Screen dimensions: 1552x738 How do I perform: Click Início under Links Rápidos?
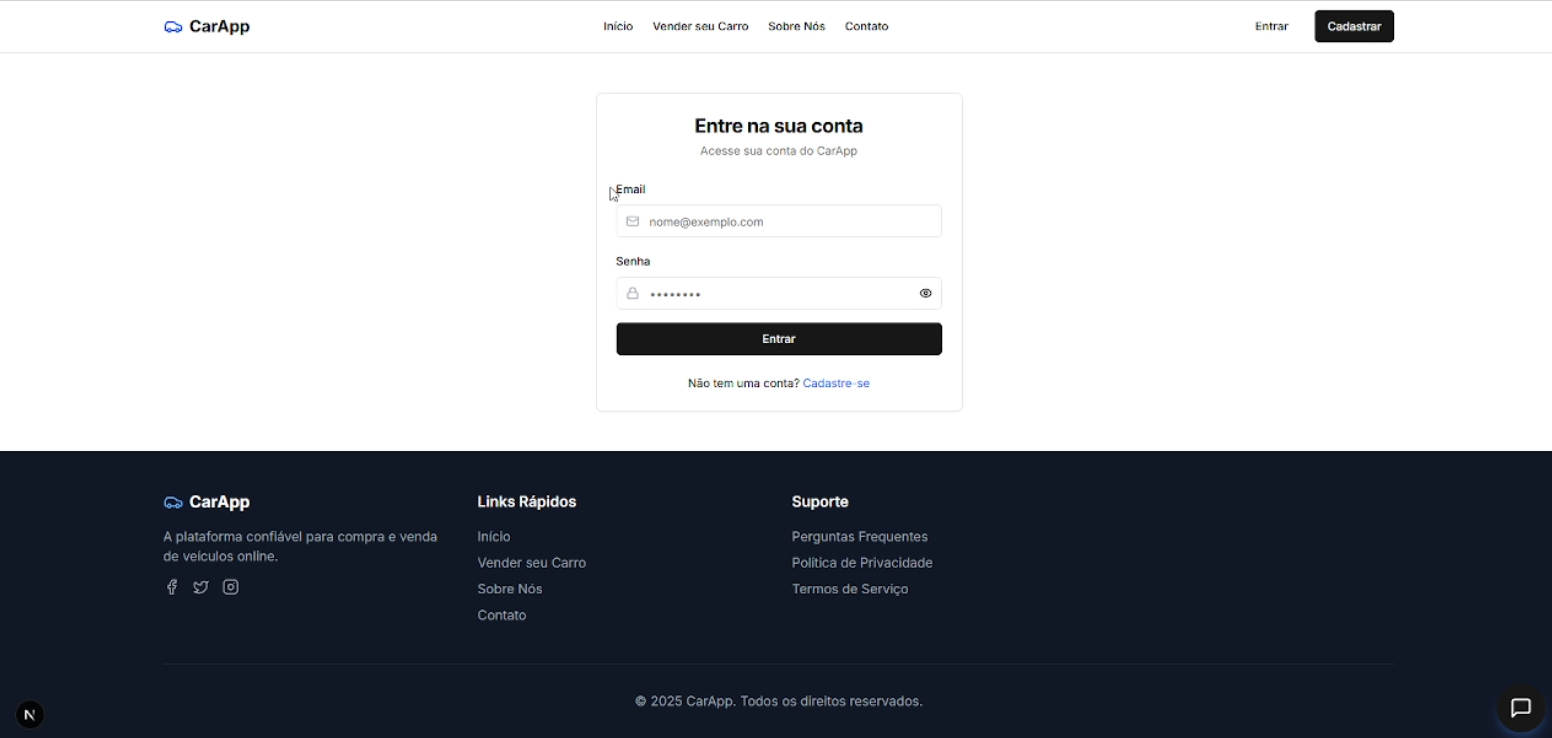click(494, 537)
